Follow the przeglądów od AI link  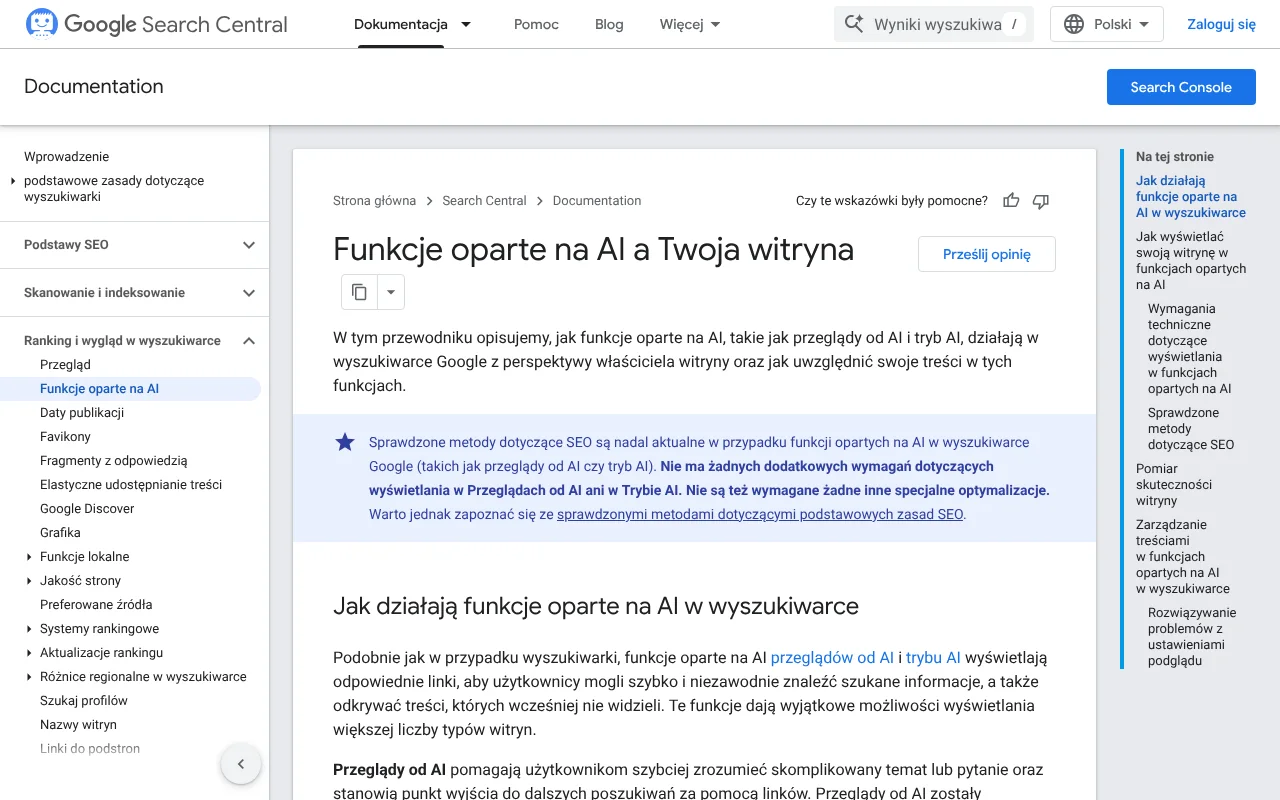[832, 657]
